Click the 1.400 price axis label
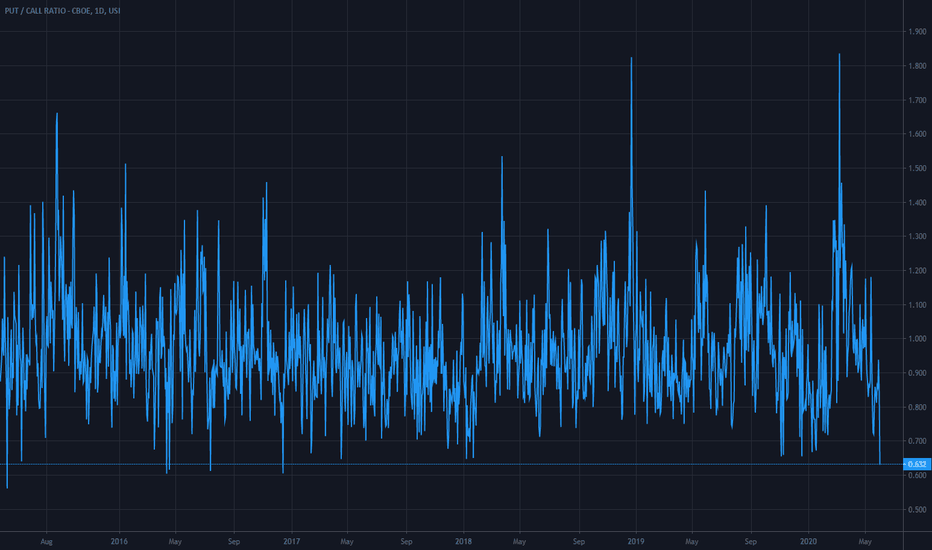This screenshot has height=550, width=932. tap(917, 203)
